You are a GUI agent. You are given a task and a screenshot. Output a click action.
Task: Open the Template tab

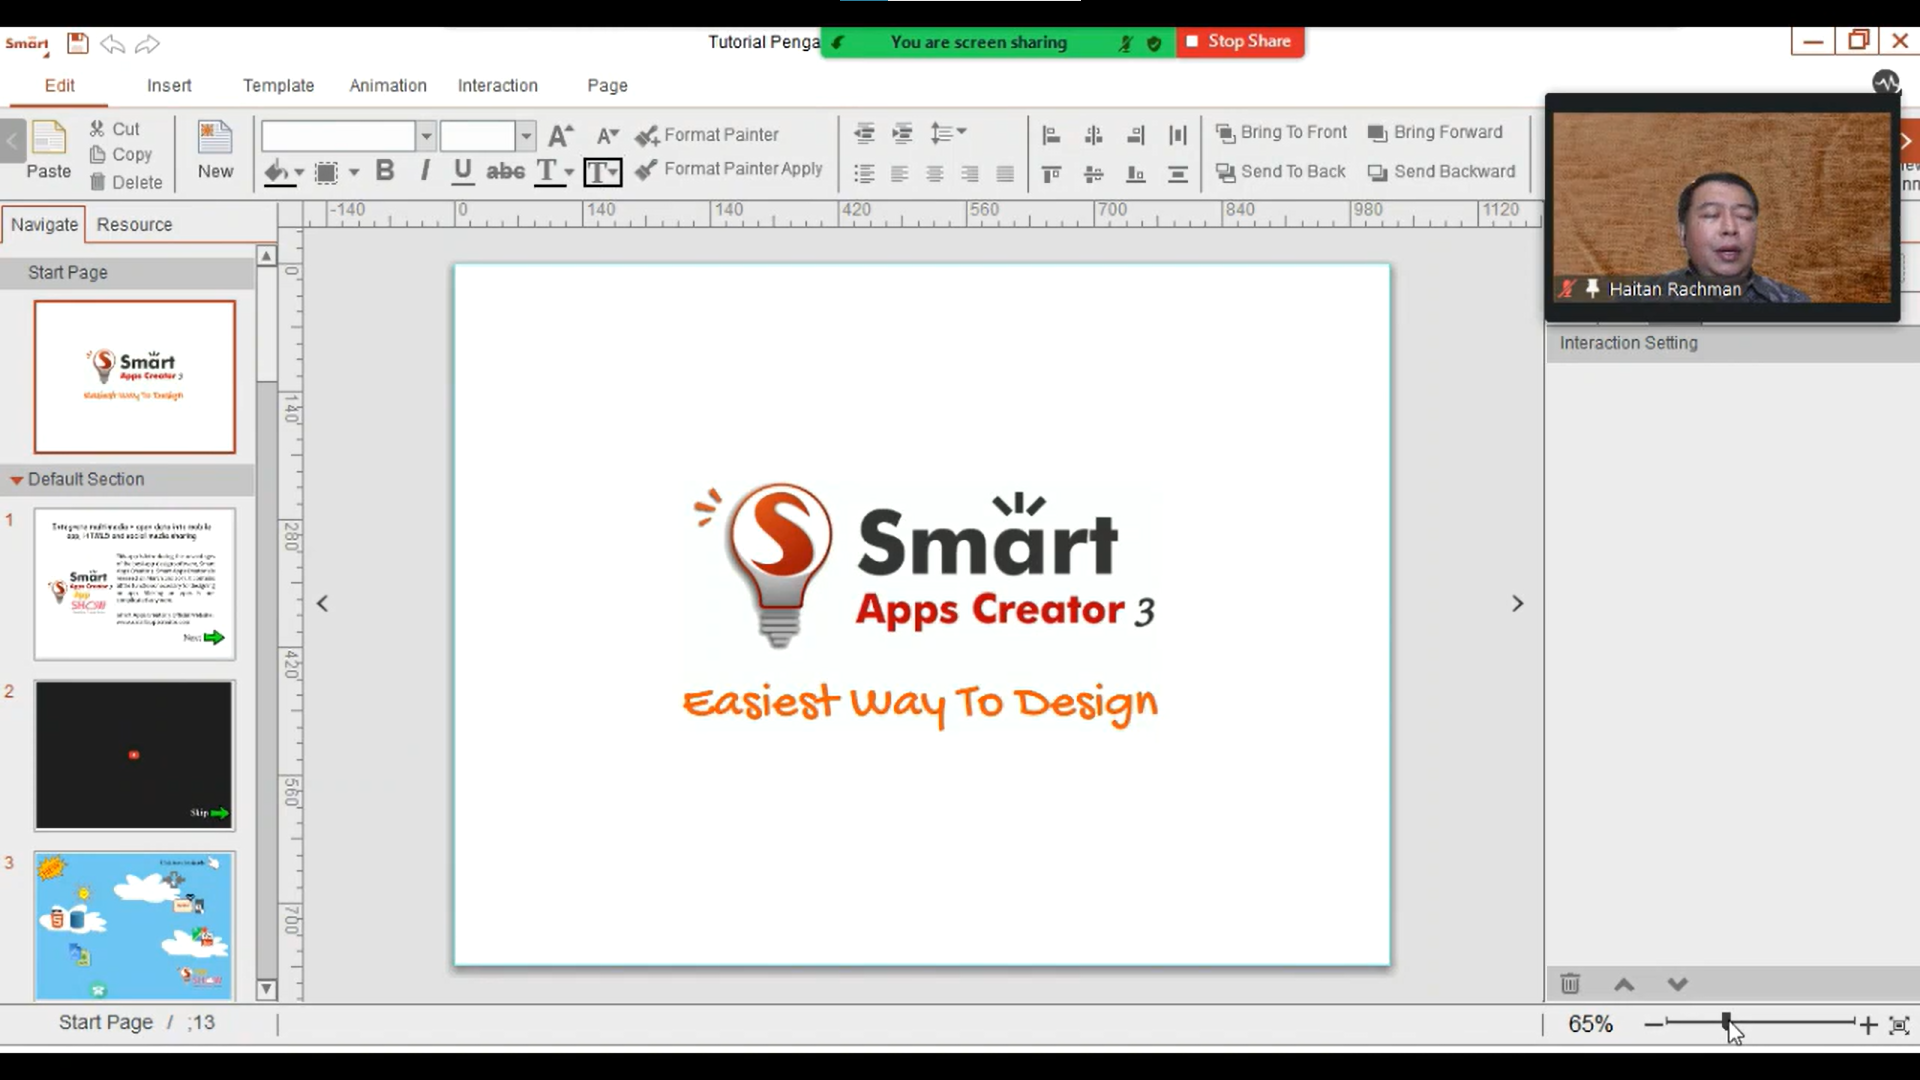coord(278,86)
